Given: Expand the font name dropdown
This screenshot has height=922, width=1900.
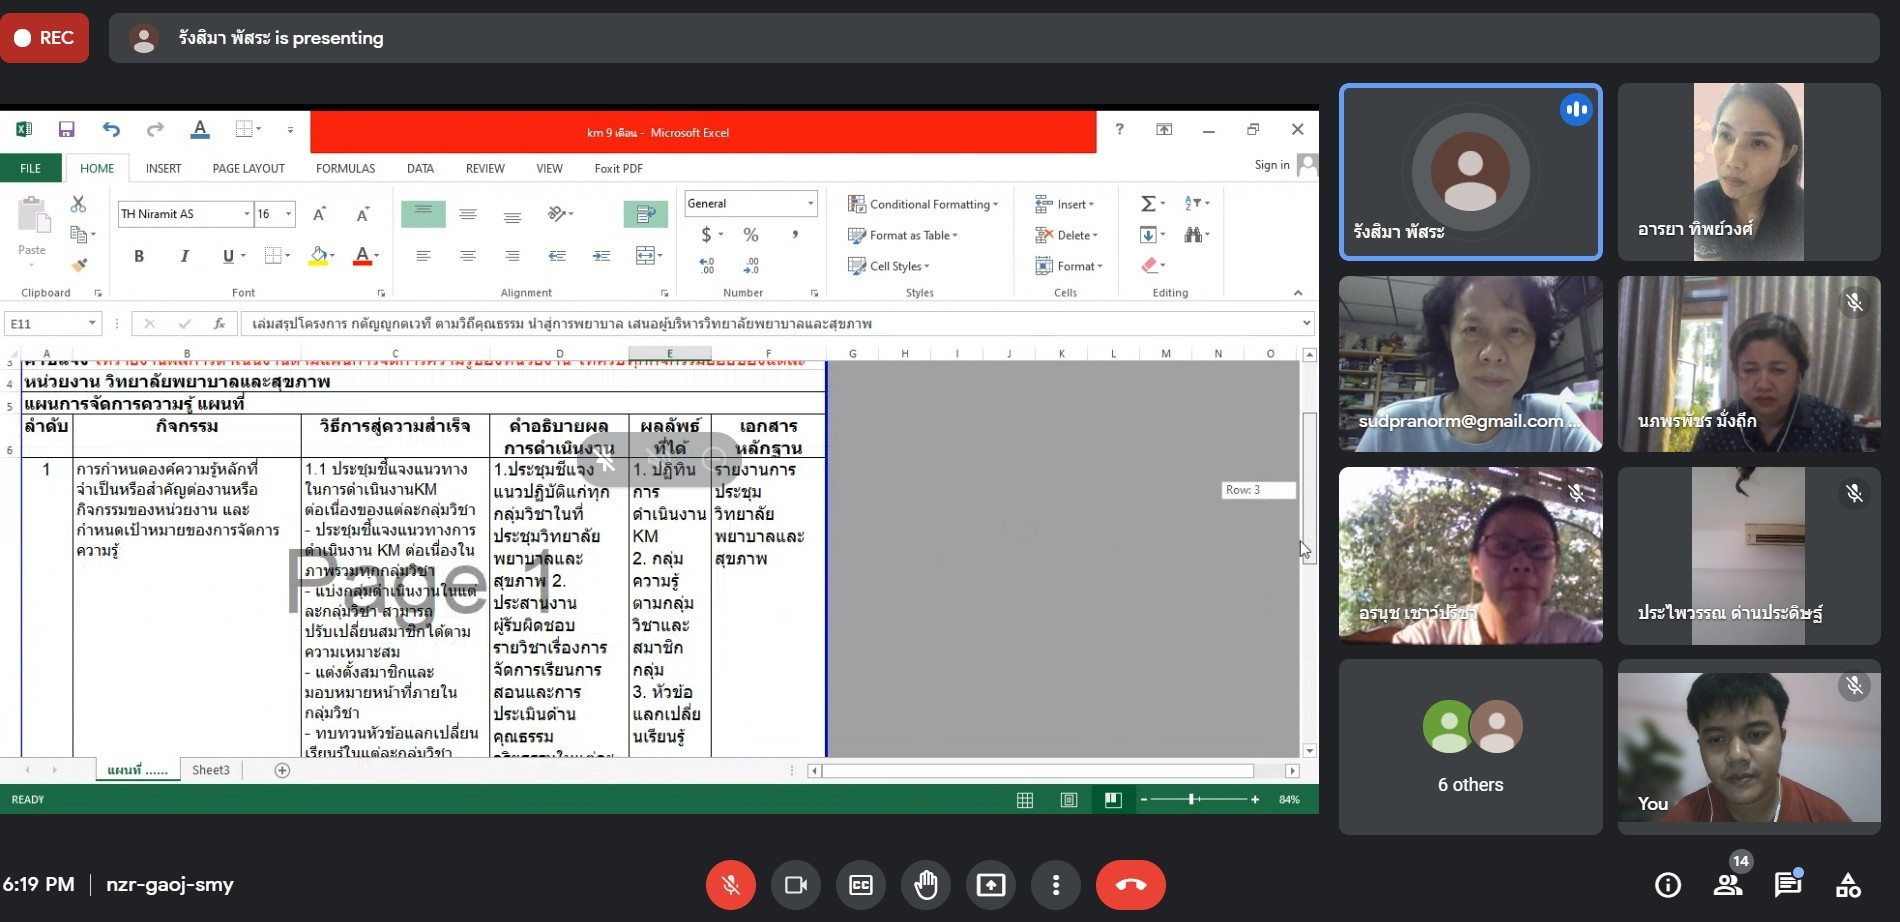Looking at the screenshot, I should pyautogui.click(x=246, y=214).
